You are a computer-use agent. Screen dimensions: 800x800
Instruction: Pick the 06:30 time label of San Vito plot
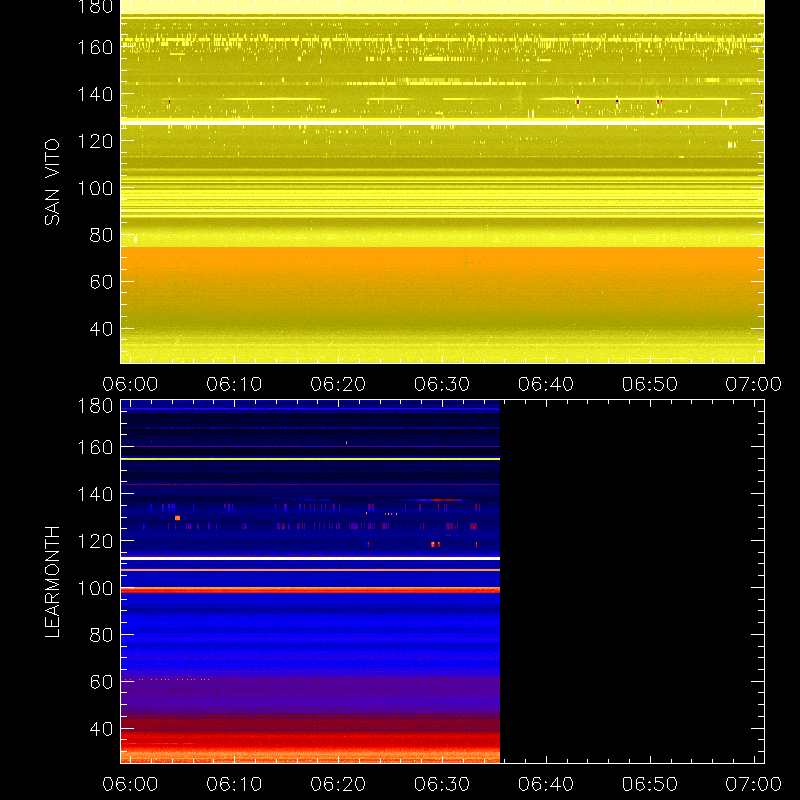click(442, 384)
